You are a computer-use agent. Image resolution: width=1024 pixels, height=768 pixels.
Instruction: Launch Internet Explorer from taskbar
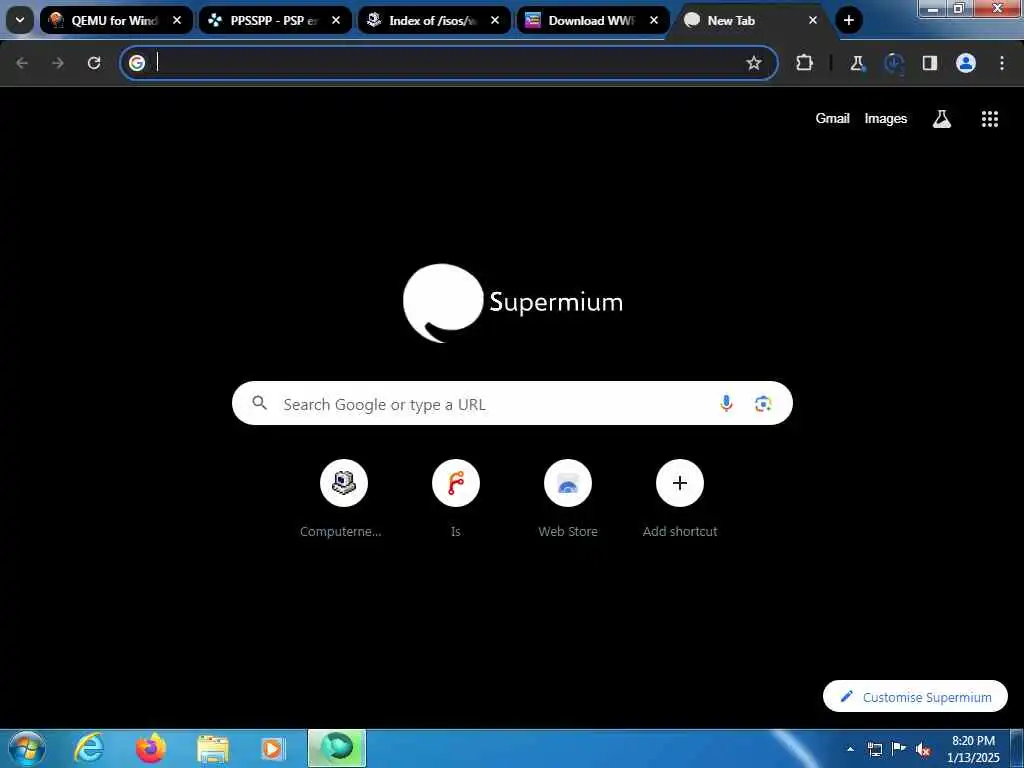[x=89, y=748]
